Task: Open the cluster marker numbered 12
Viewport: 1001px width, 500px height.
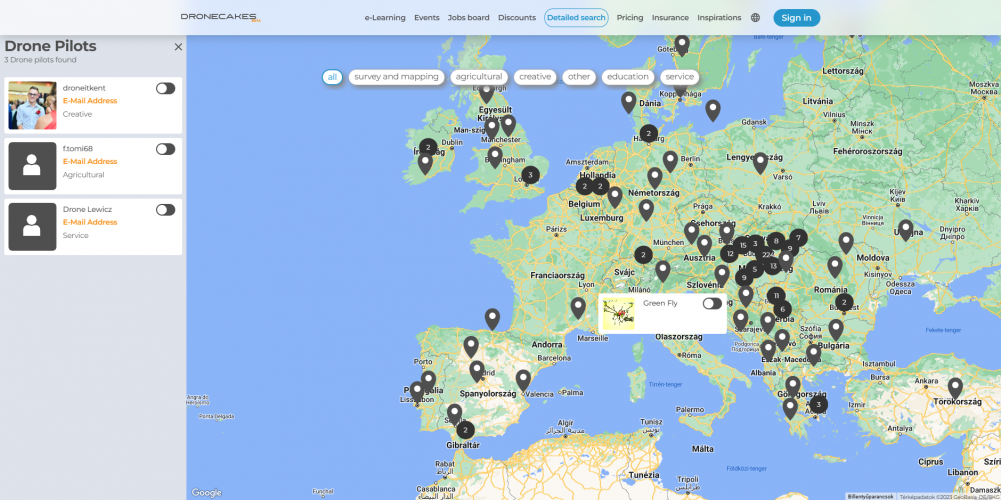Action: (730, 254)
